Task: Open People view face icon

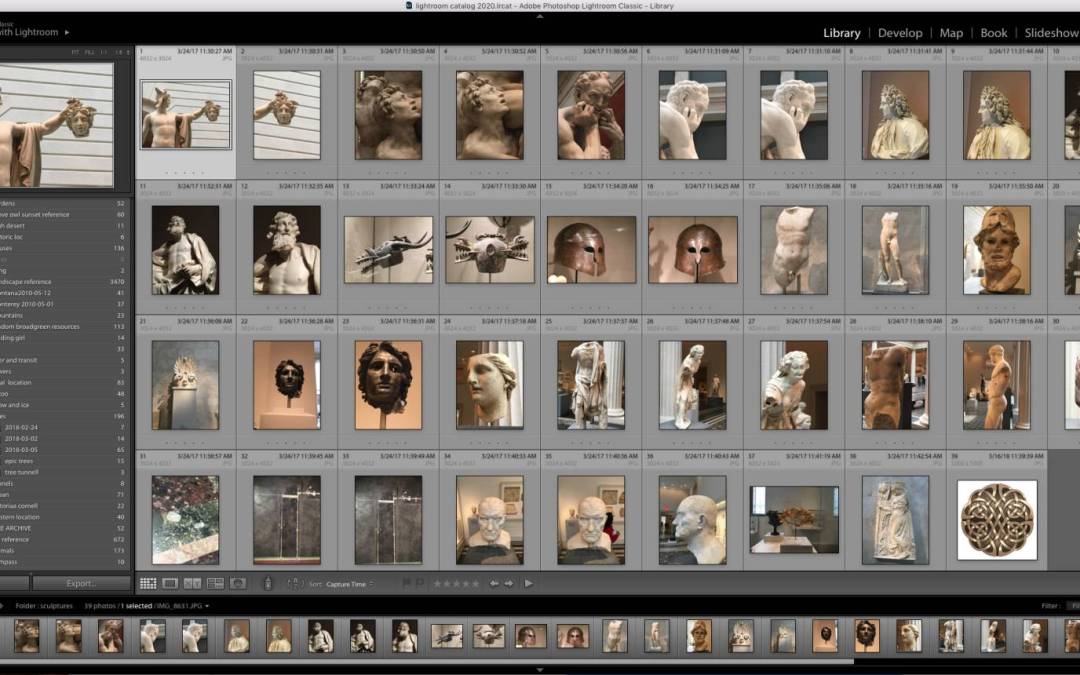Action: point(238,583)
